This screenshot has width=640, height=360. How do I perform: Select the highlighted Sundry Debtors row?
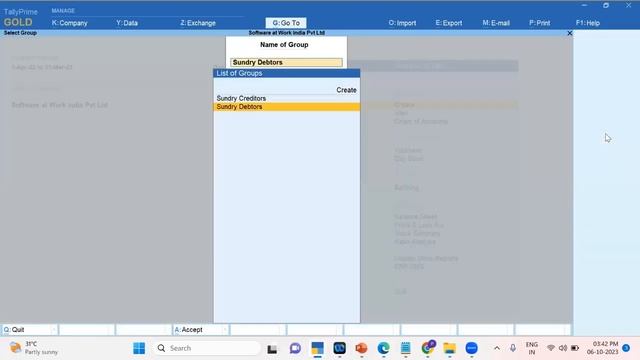[x=287, y=107]
